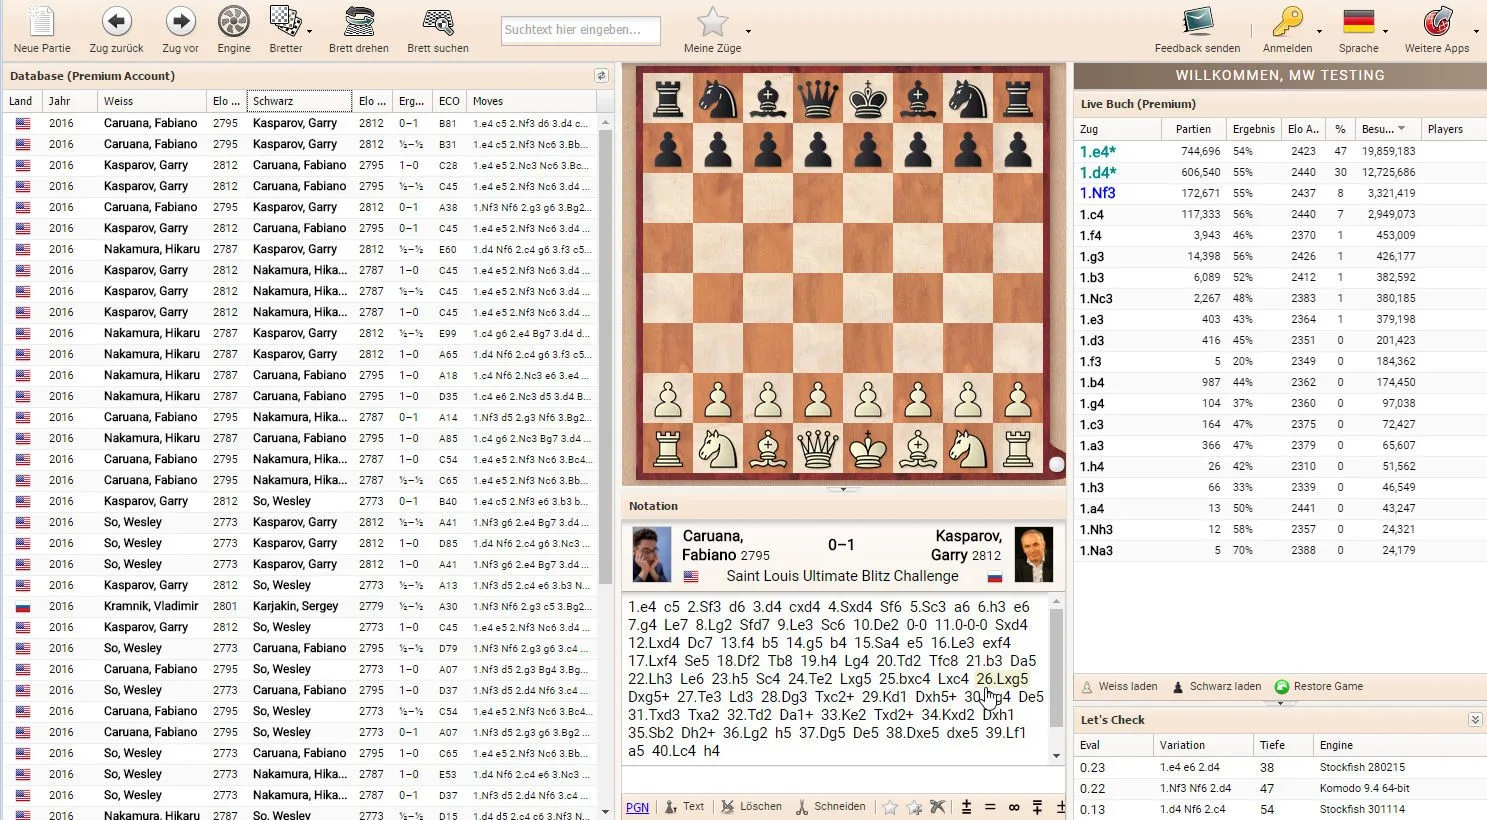This screenshot has height=820, width=1487.
Task: Go back one move with Zug zurück
Action: [x=116, y=21]
